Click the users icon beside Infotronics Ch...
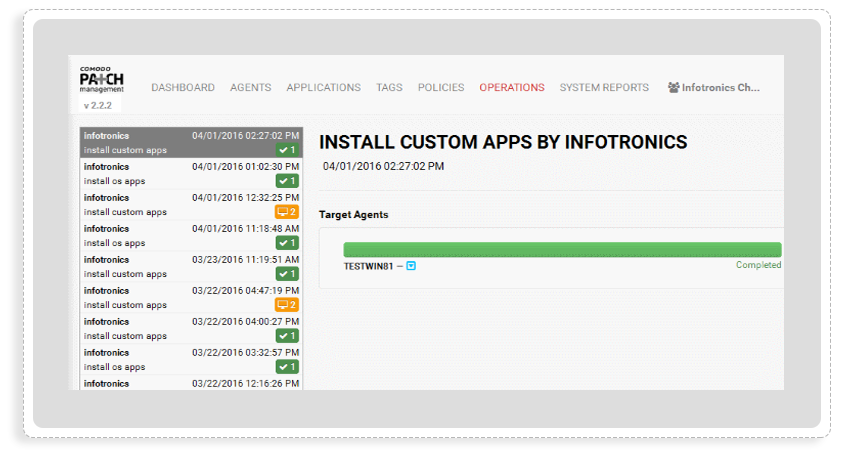The width and height of the screenshot is (850, 450). (x=673, y=87)
